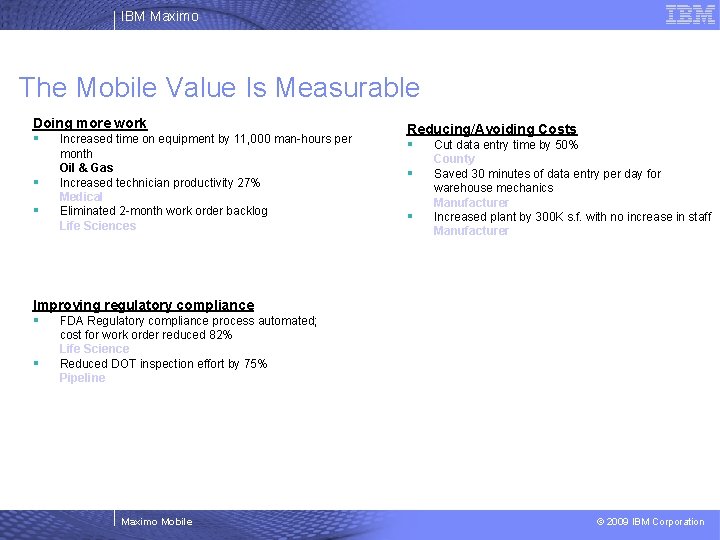Image resolution: width=720 pixels, height=540 pixels.
Task: Click the IBM logo in the header
Action: 690,14
